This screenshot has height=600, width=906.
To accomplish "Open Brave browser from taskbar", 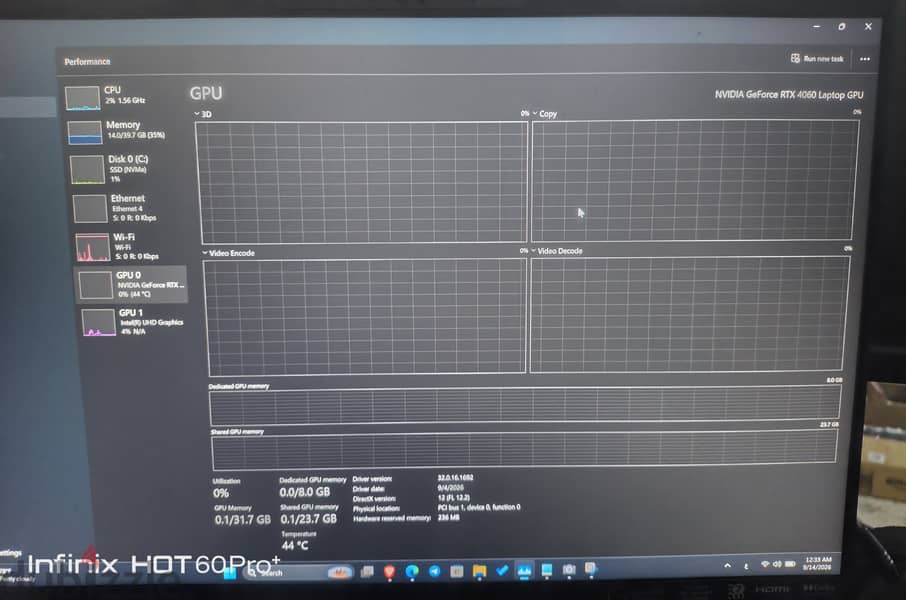I will click(x=389, y=572).
